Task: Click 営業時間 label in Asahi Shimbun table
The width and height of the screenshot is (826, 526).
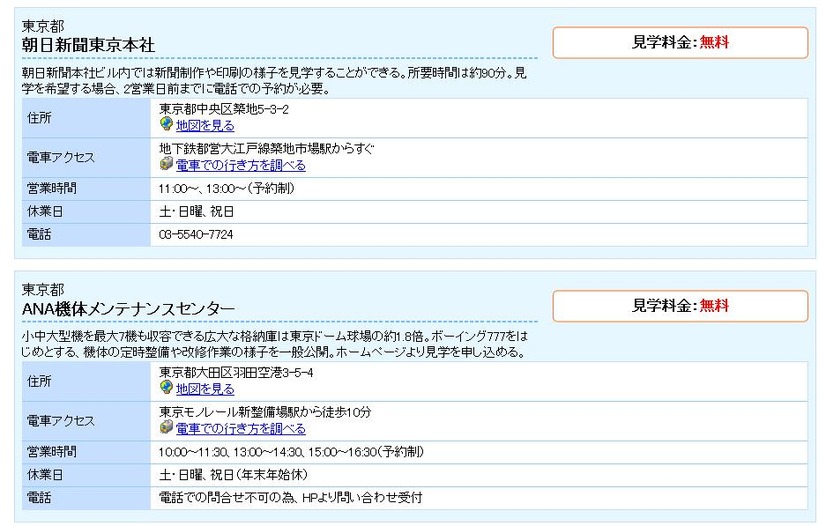Action: (x=52, y=188)
